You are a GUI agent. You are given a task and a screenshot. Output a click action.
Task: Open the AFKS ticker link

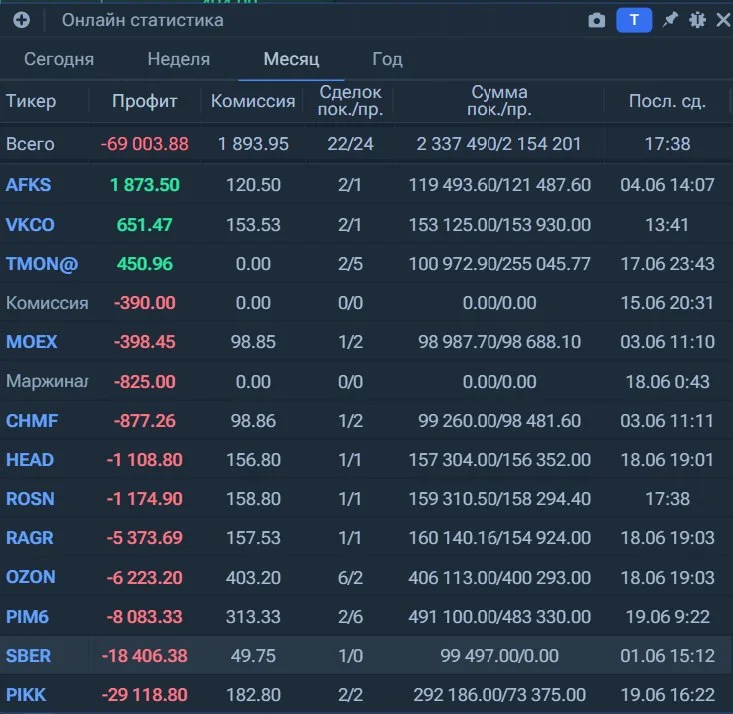[28, 185]
